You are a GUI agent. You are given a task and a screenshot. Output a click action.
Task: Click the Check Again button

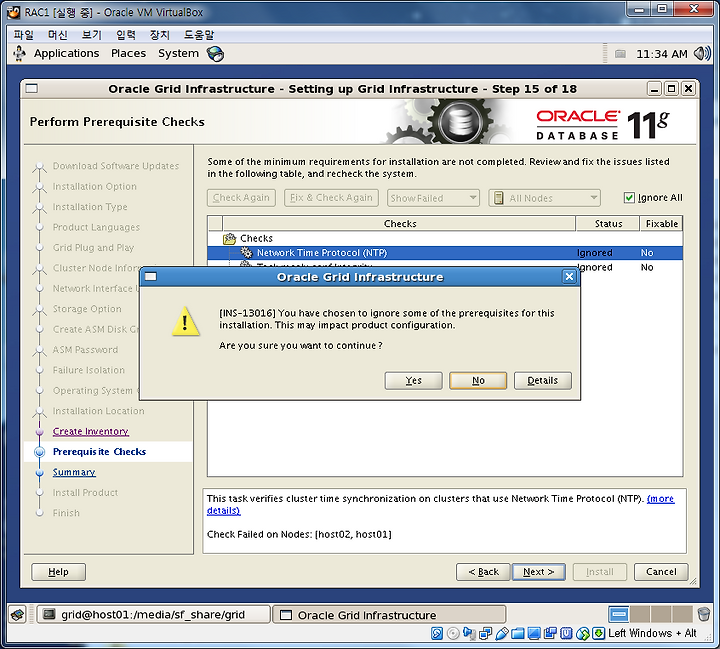click(241, 198)
